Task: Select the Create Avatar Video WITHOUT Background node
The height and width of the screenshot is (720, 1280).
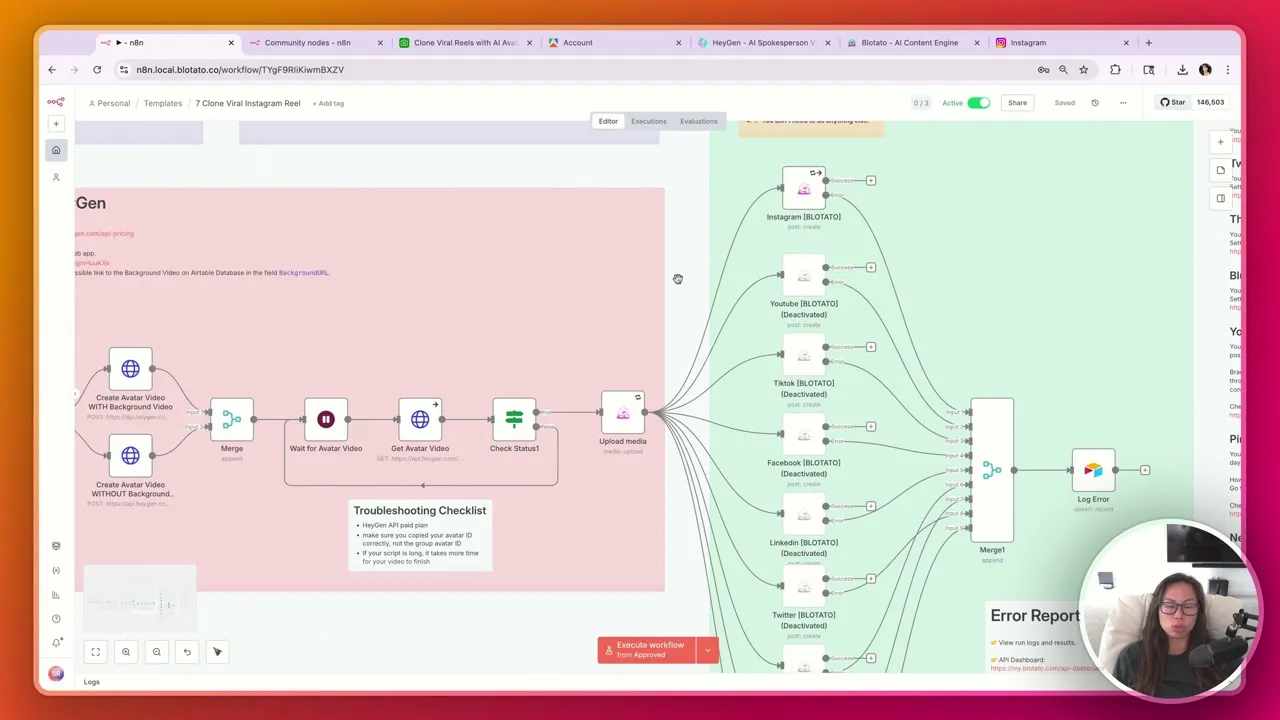Action: pyautogui.click(x=130, y=456)
